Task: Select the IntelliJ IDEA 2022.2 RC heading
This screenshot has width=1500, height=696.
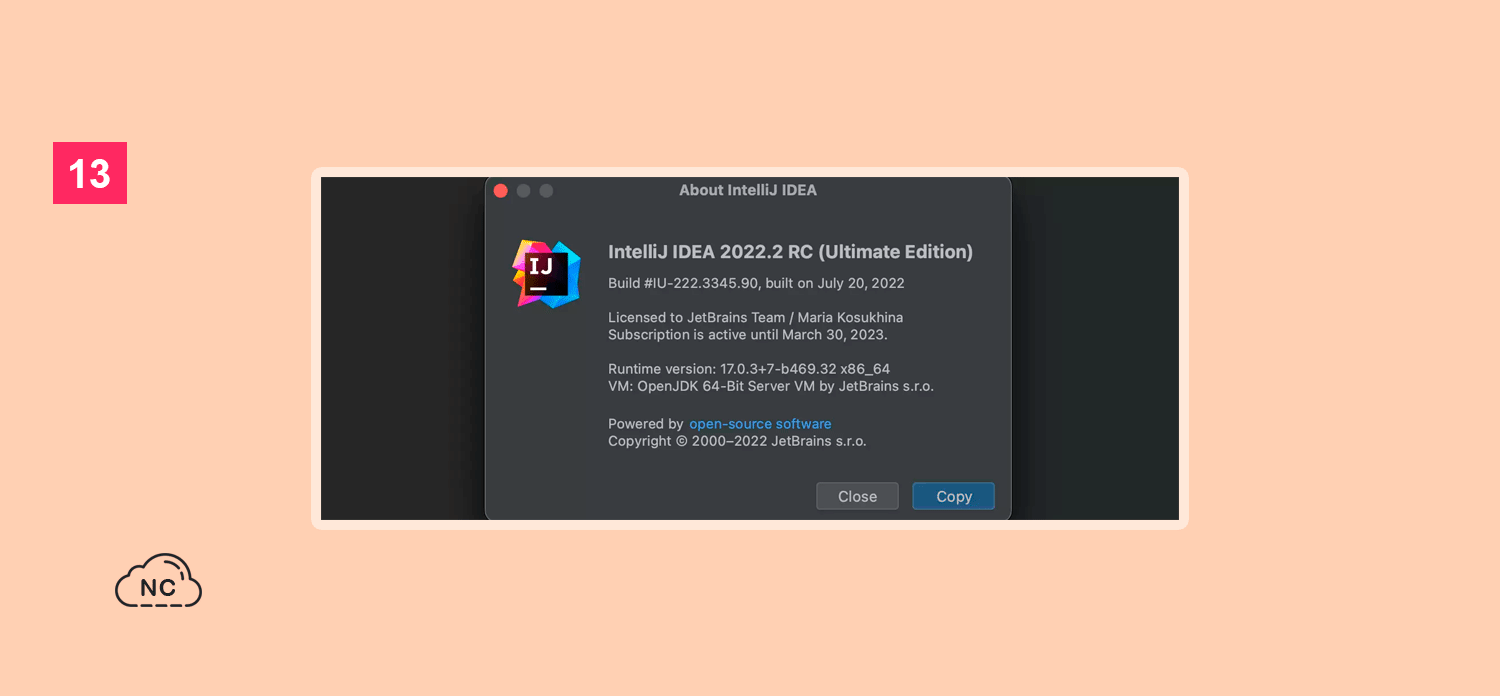Action: coord(790,252)
